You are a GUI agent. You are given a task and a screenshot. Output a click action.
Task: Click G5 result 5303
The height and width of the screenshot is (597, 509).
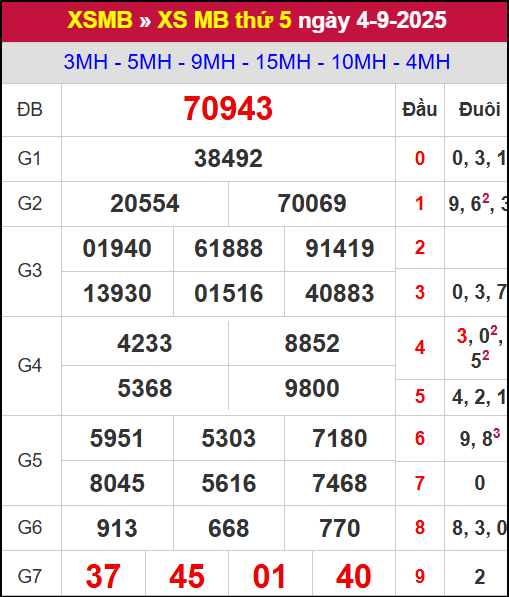tap(228, 438)
